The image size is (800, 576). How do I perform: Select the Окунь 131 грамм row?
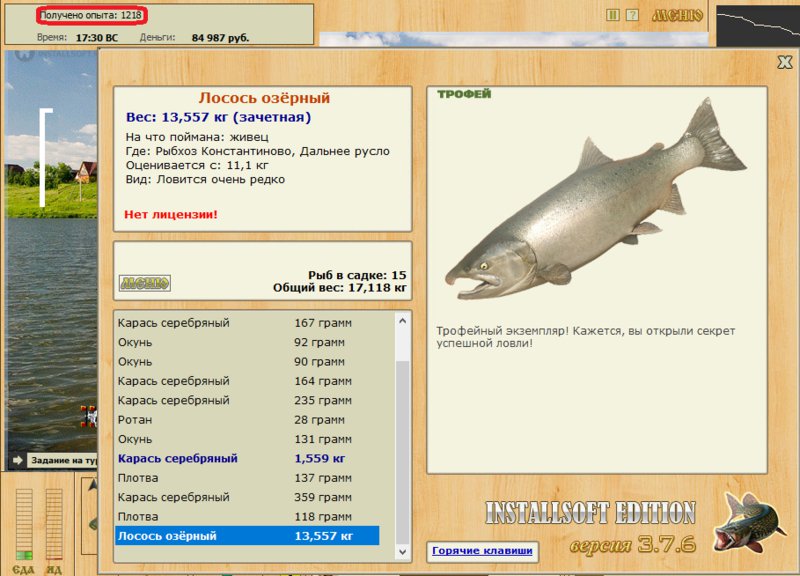pos(247,439)
